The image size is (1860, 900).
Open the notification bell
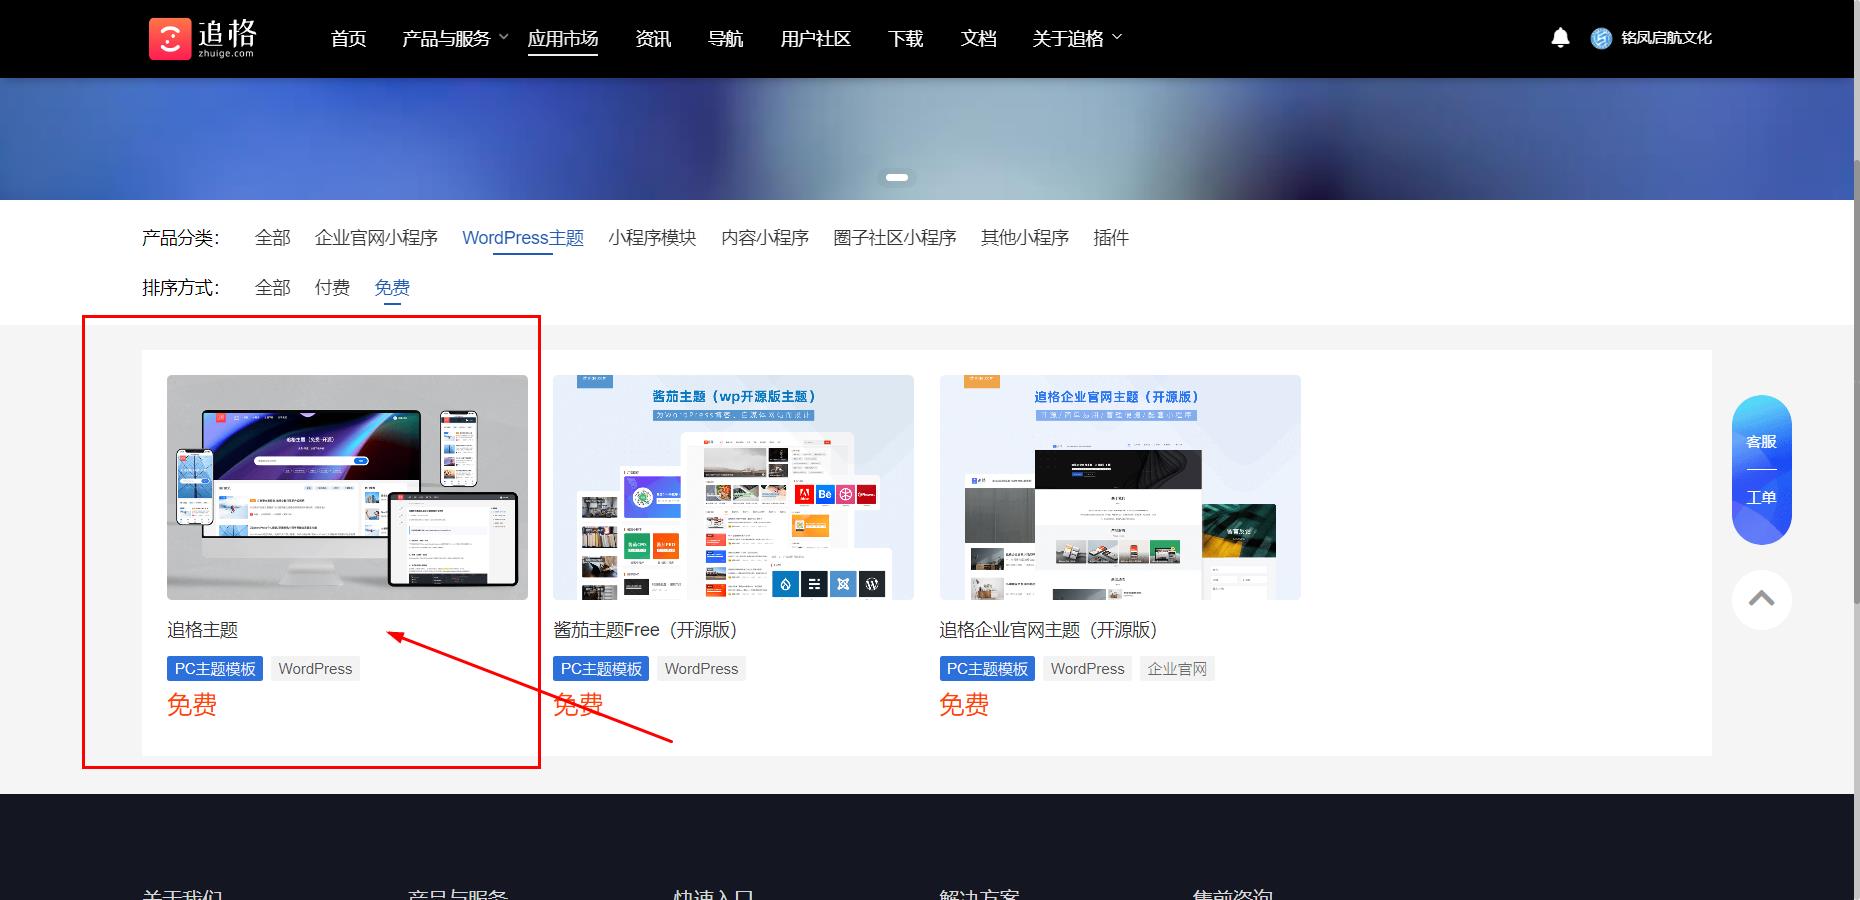[1560, 38]
